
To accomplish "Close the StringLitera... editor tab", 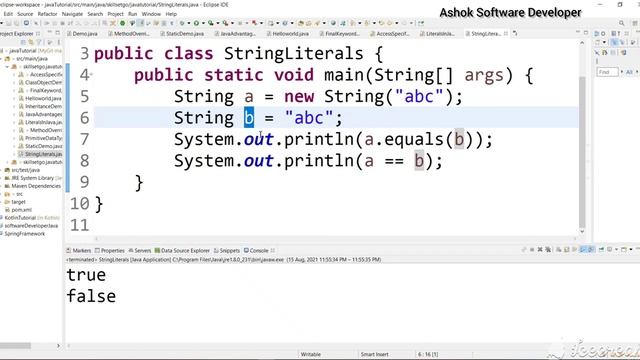I will 506,33.
